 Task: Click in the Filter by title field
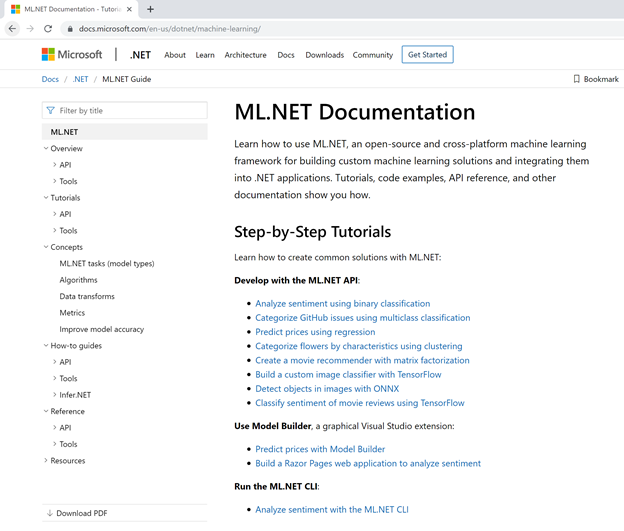pos(125,110)
